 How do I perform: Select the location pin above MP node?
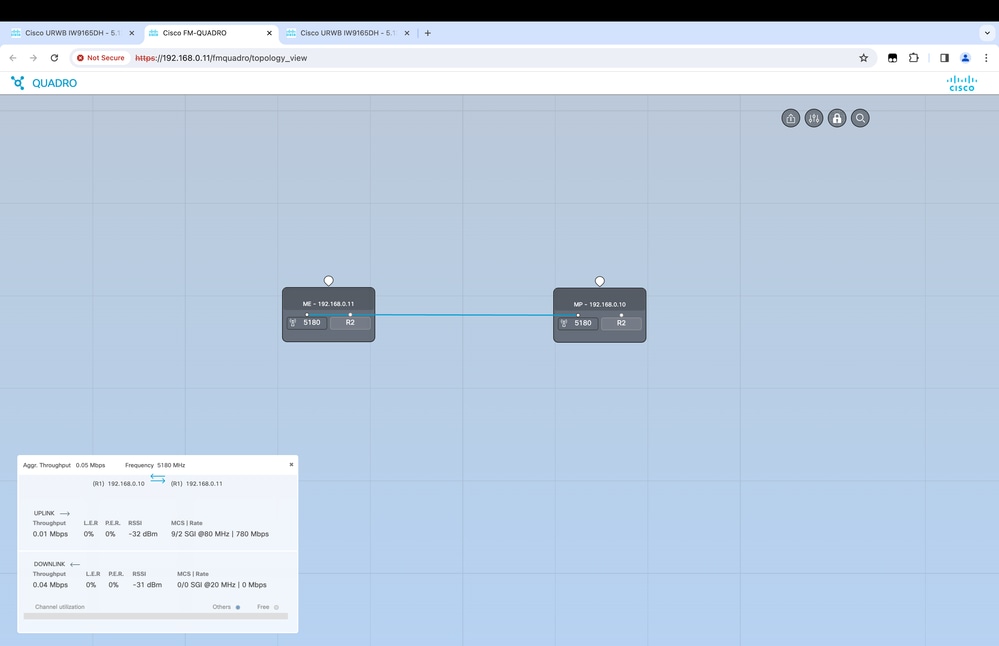[x=600, y=281]
